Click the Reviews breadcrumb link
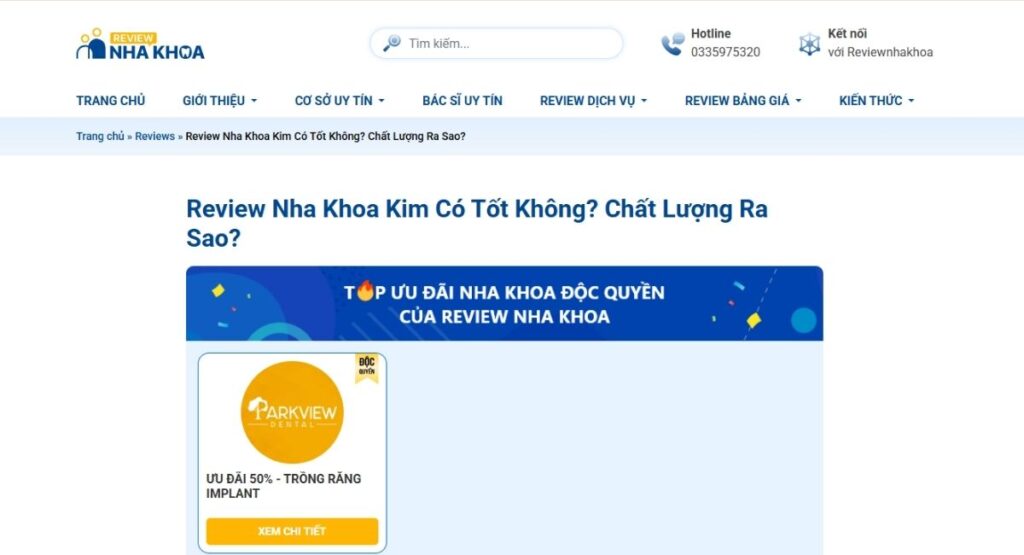This screenshot has height=555, width=1024. [x=155, y=136]
